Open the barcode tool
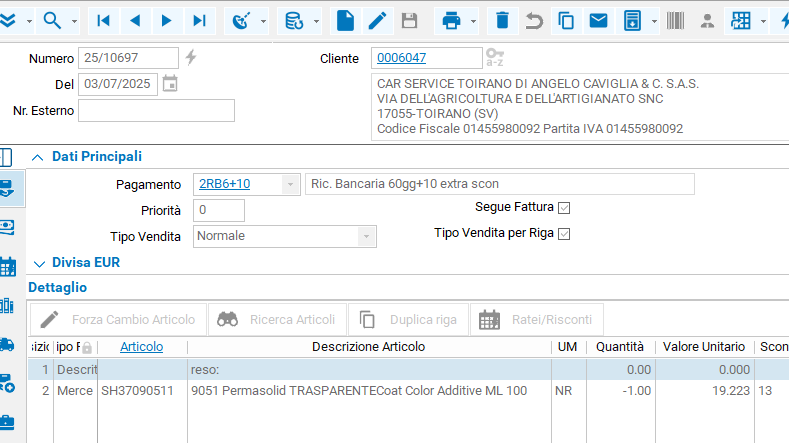Viewport: 789px width, 443px height. pos(676,20)
